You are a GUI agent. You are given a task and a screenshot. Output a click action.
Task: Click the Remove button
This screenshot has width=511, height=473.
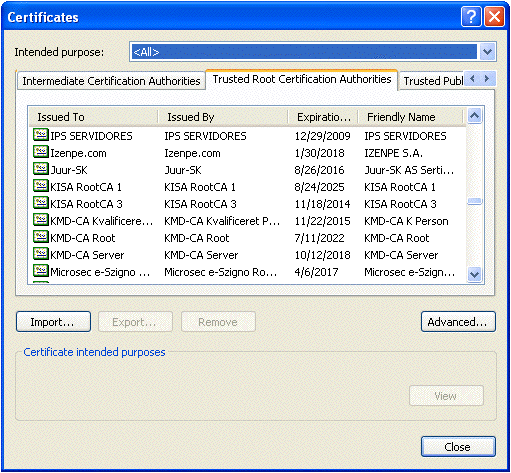click(x=218, y=322)
